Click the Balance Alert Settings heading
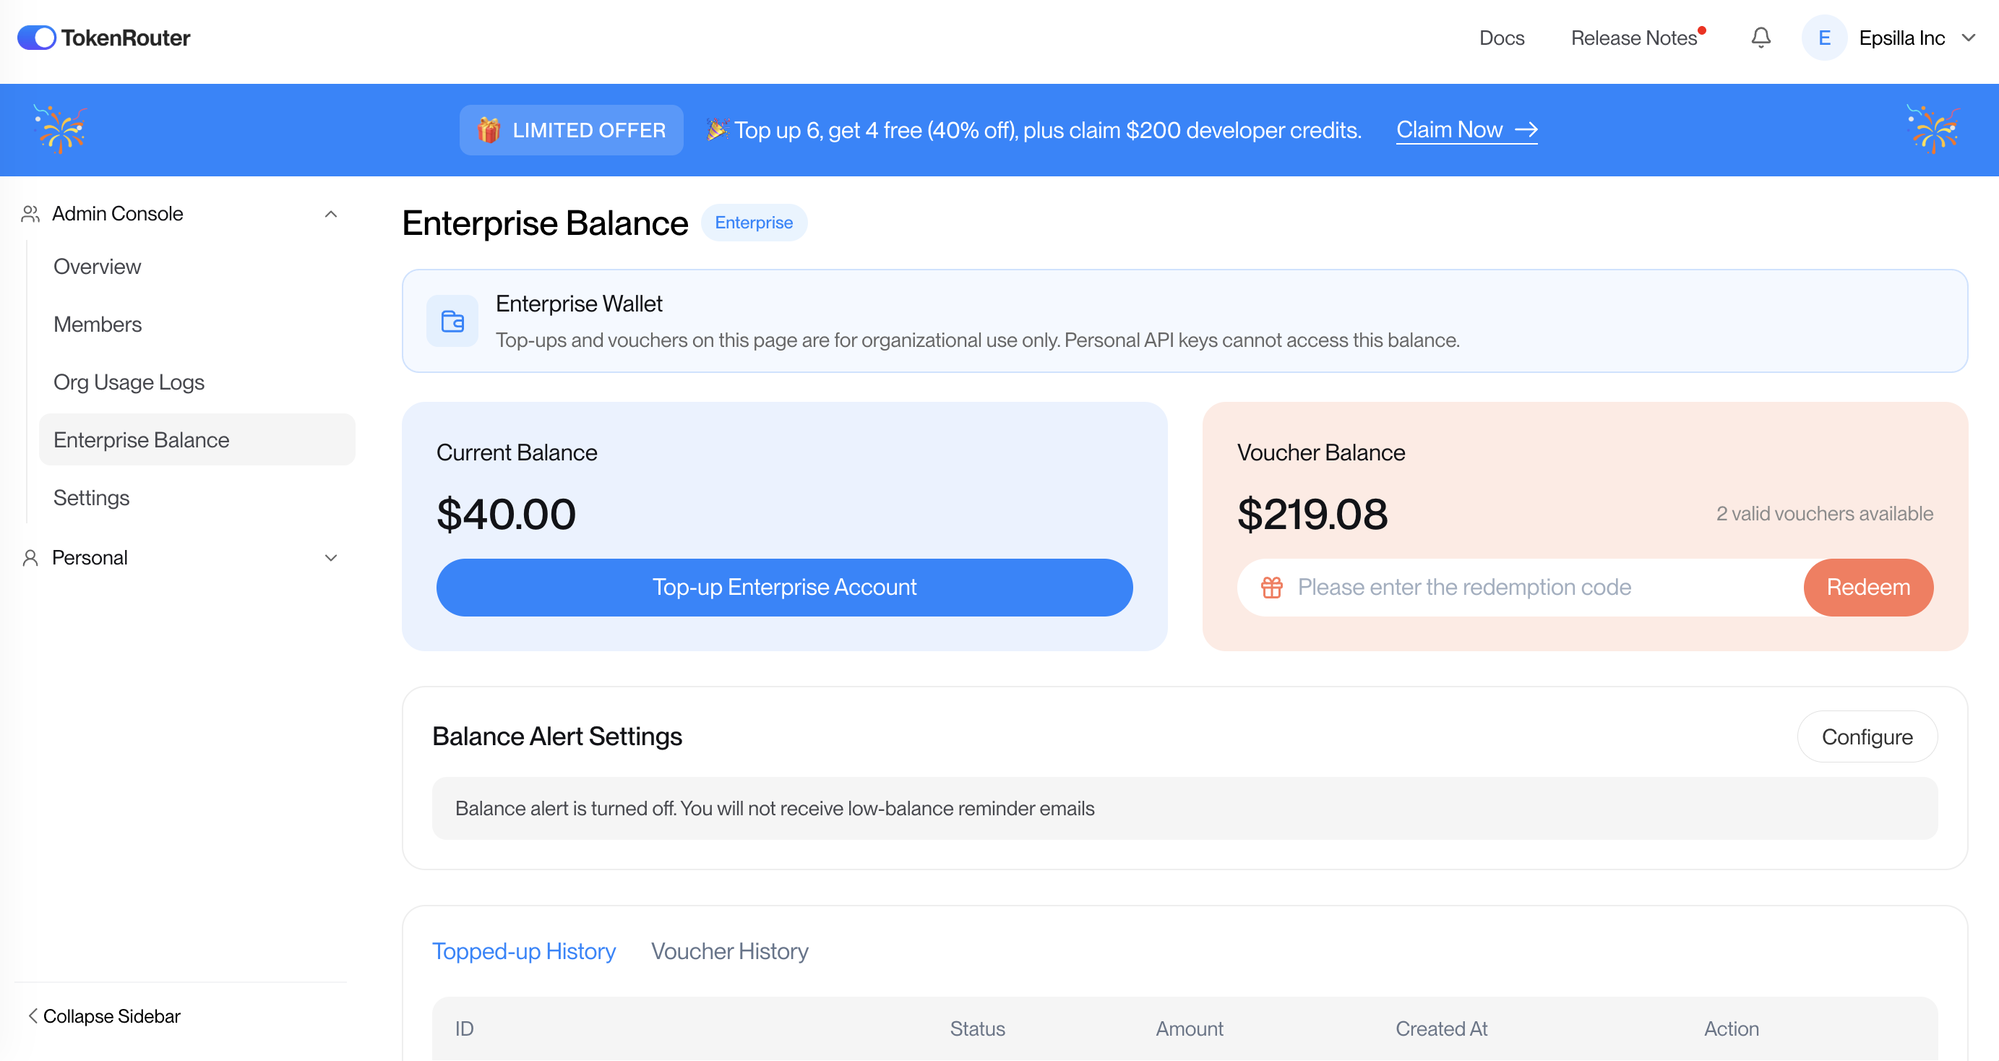1999x1061 pixels. coord(557,737)
